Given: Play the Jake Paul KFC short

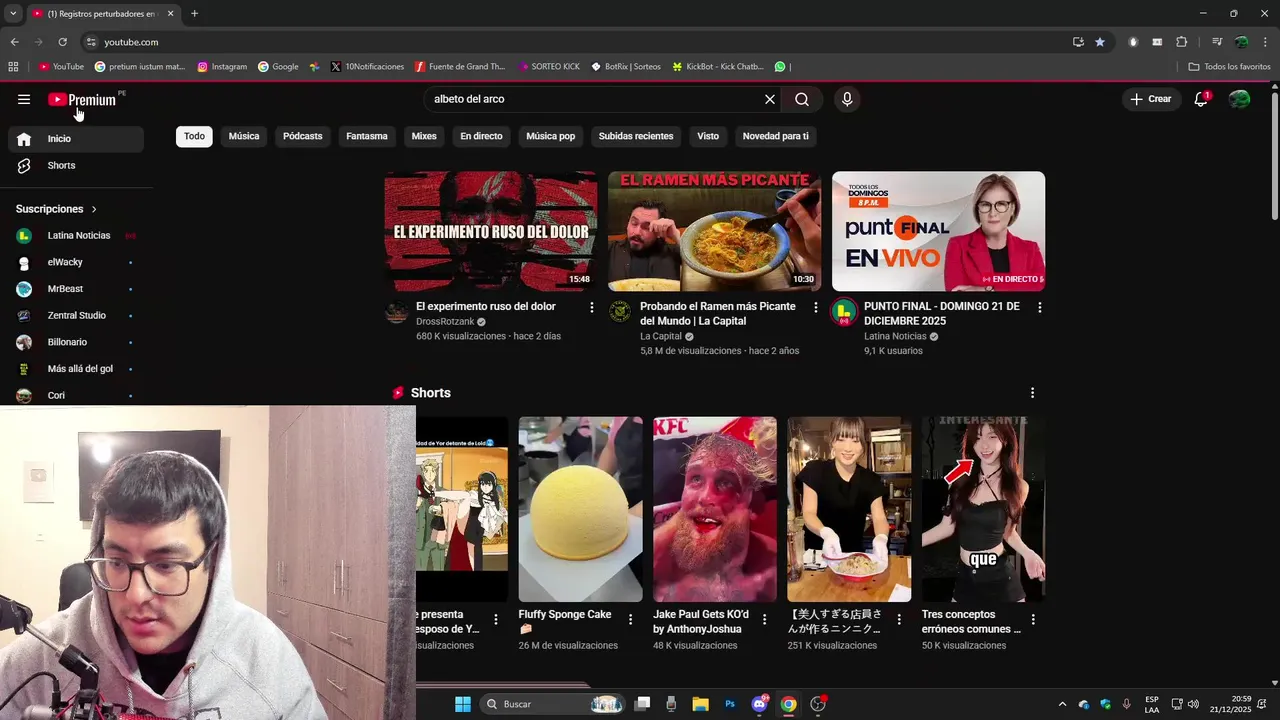Looking at the screenshot, I should (x=715, y=509).
